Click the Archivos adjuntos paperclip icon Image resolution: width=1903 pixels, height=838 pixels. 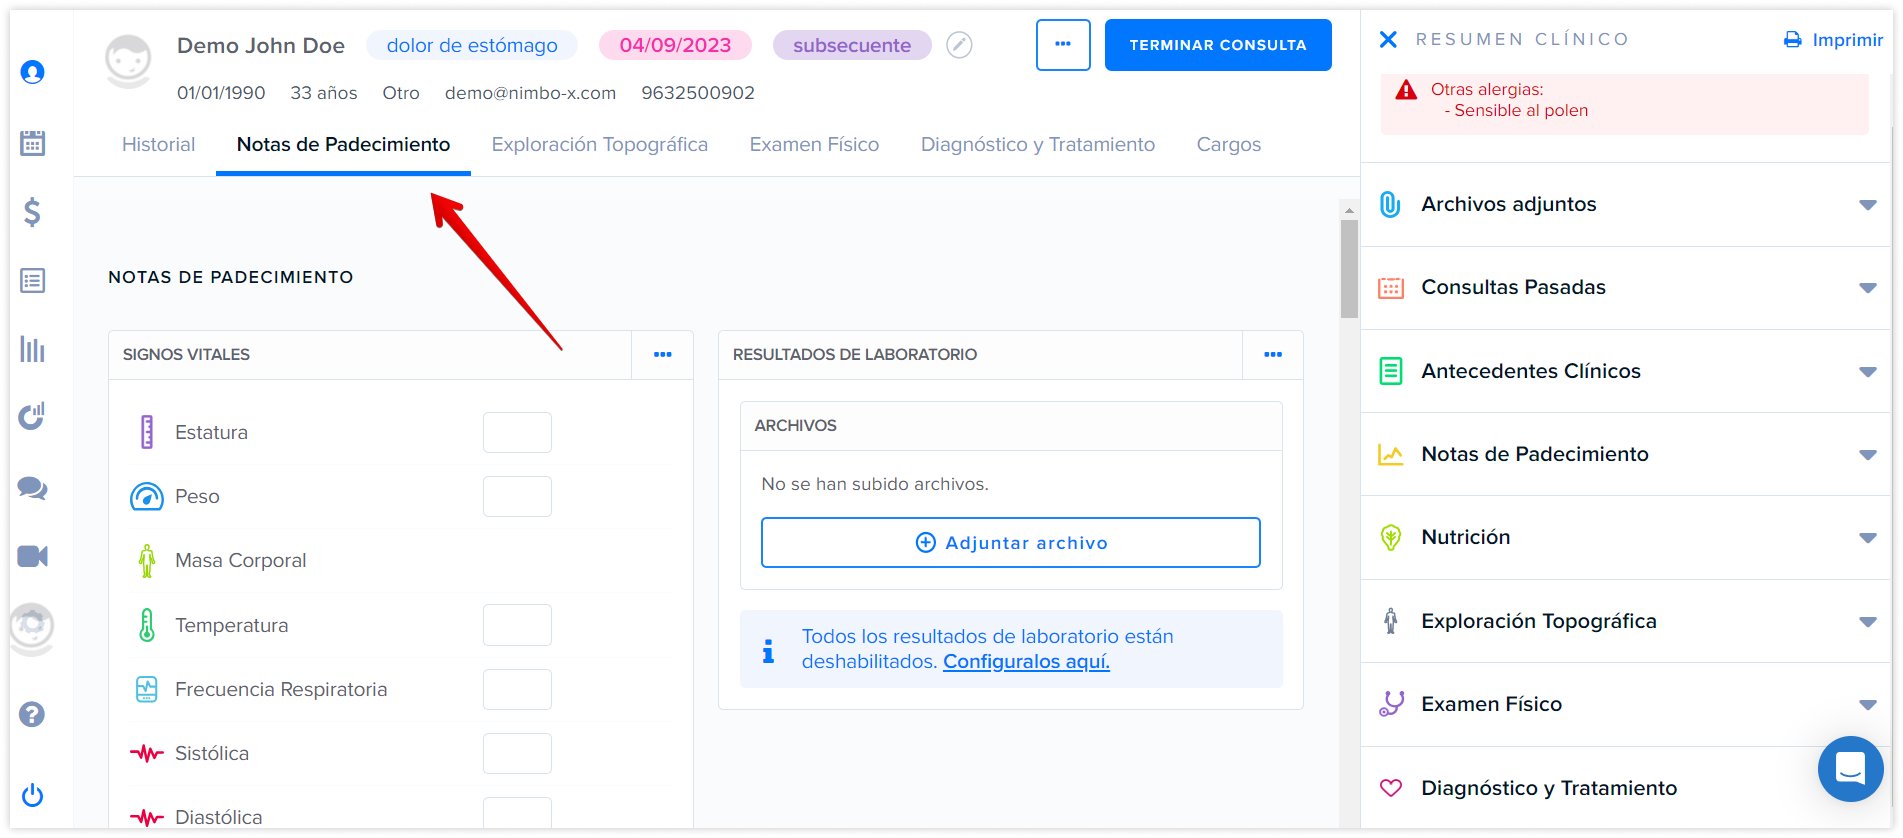(x=1390, y=204)
